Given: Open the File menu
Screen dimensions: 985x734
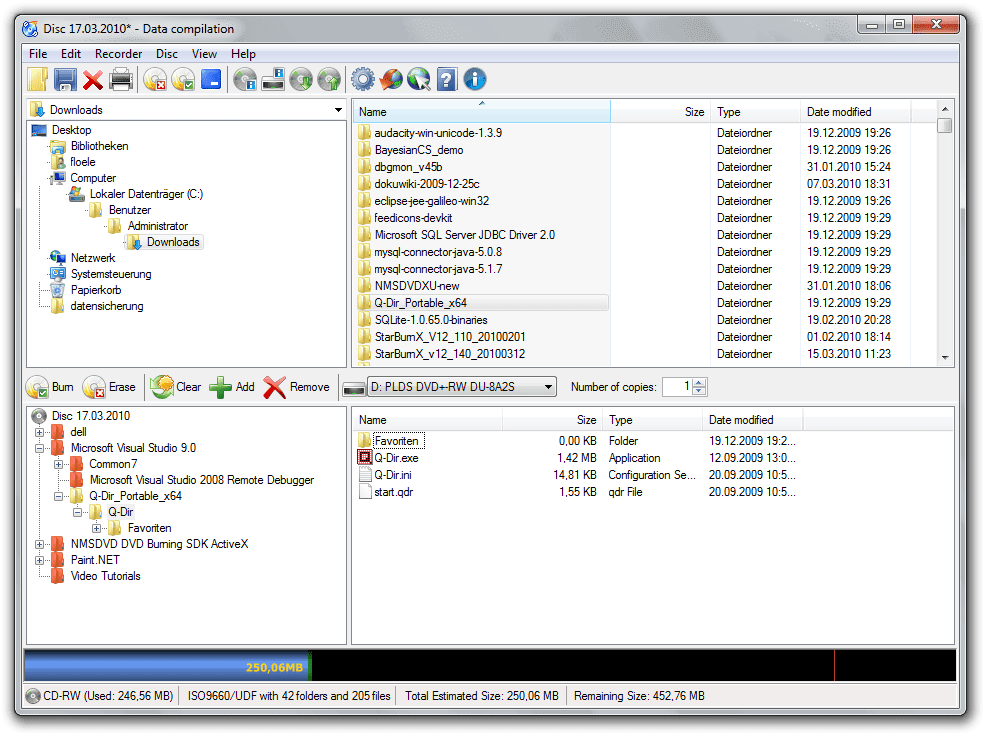Looking at the screenshot, I should point(38,54).
